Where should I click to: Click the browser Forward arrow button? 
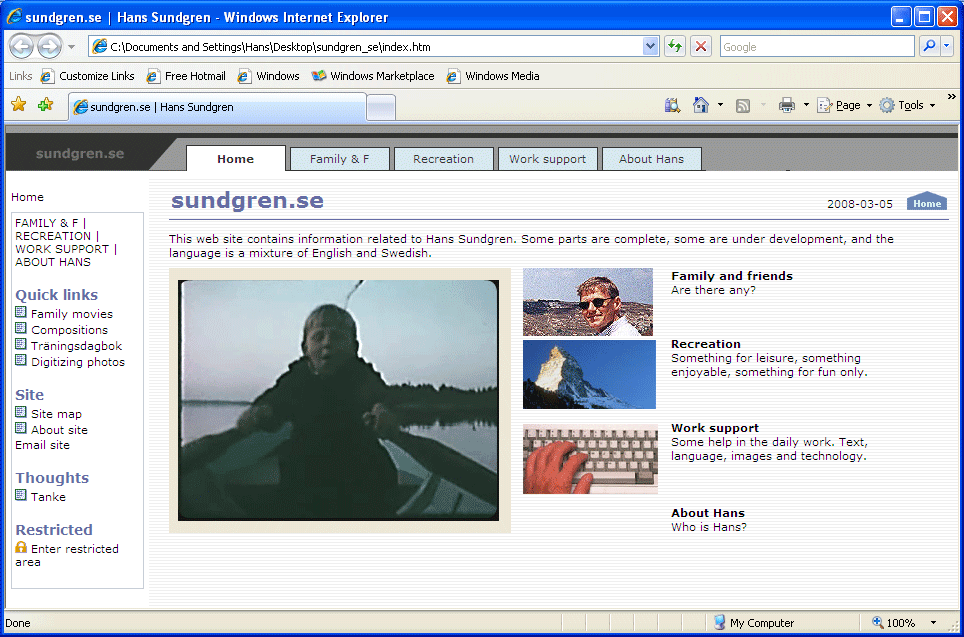click(x=49, y=47)
